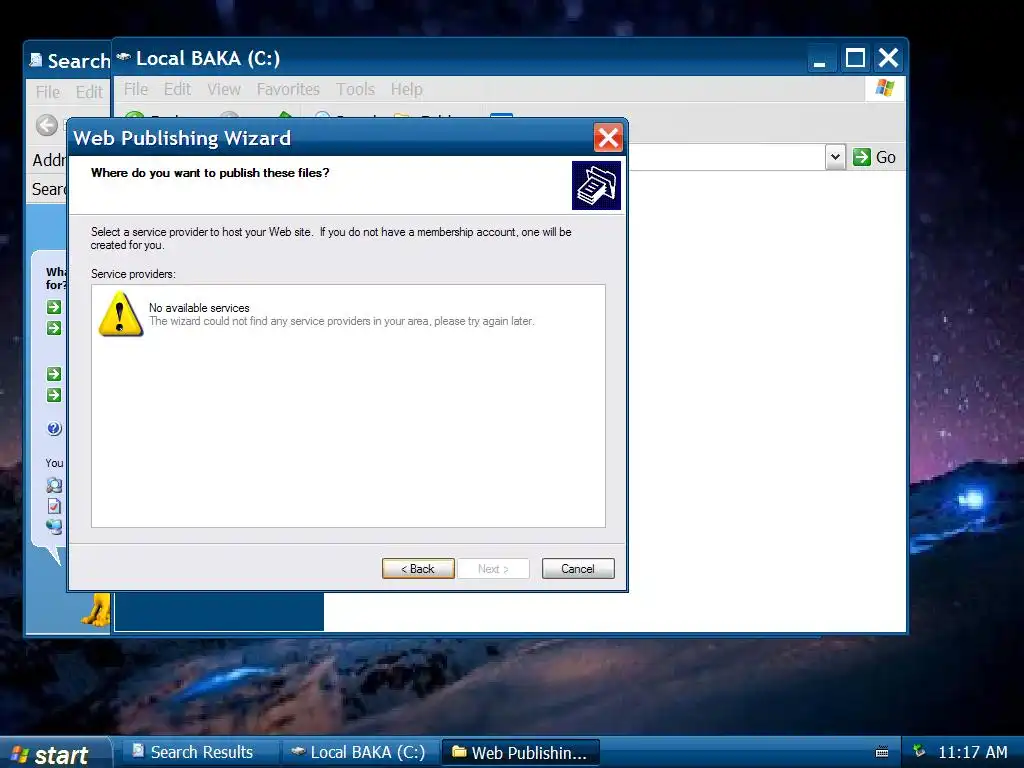Screen dimensions: 1024x768
Task: Open Favorites menu in Local BAKA window
Action: (288, 89)
